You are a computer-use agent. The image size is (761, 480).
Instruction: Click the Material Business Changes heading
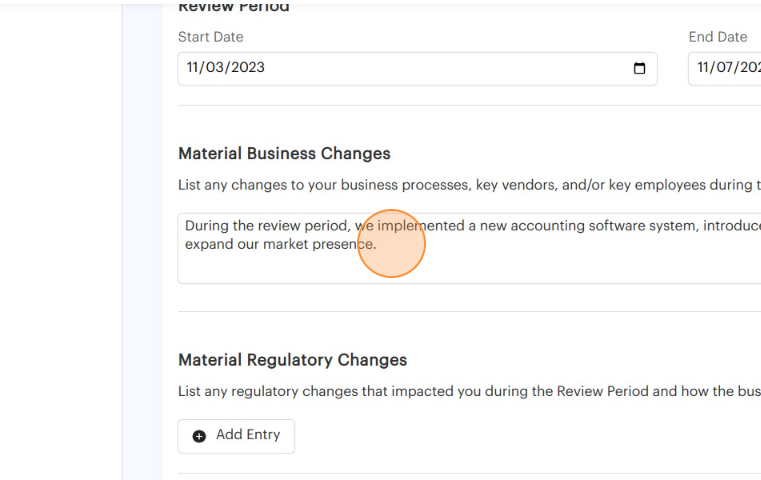pos(284,154)
